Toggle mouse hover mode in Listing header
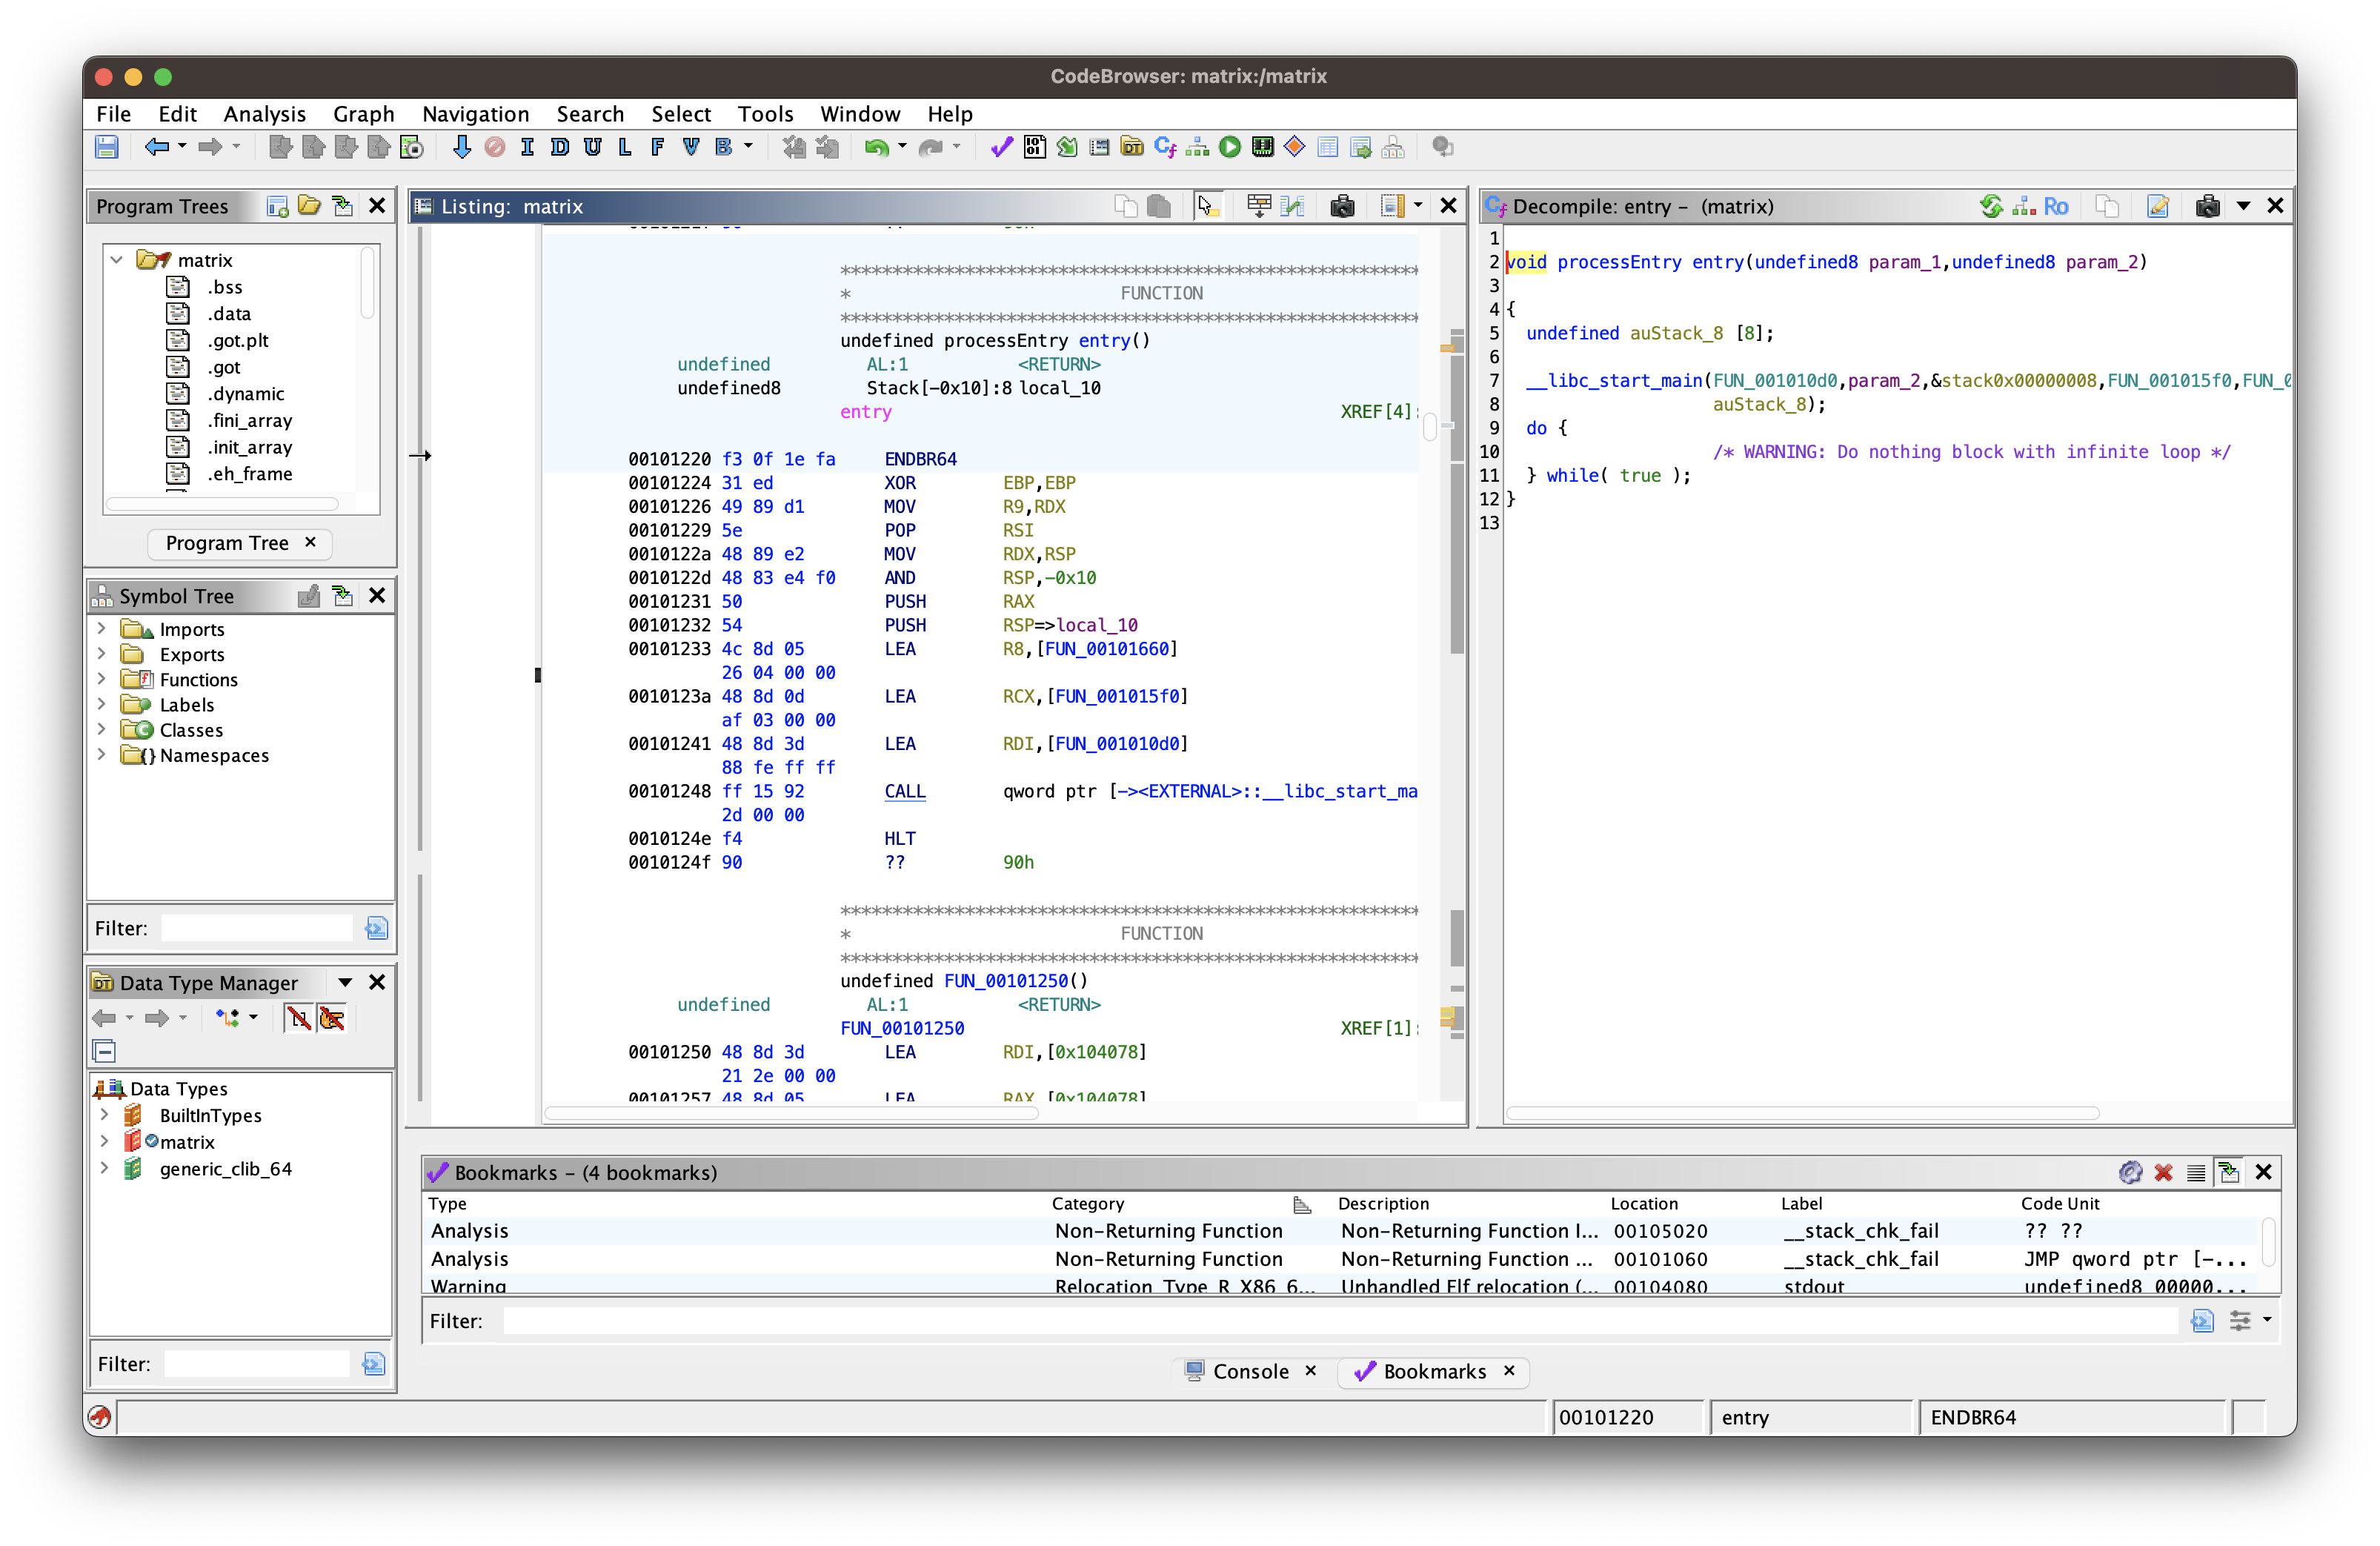Viewport: 2380px width, 1546px height. tap(1206, 206)
